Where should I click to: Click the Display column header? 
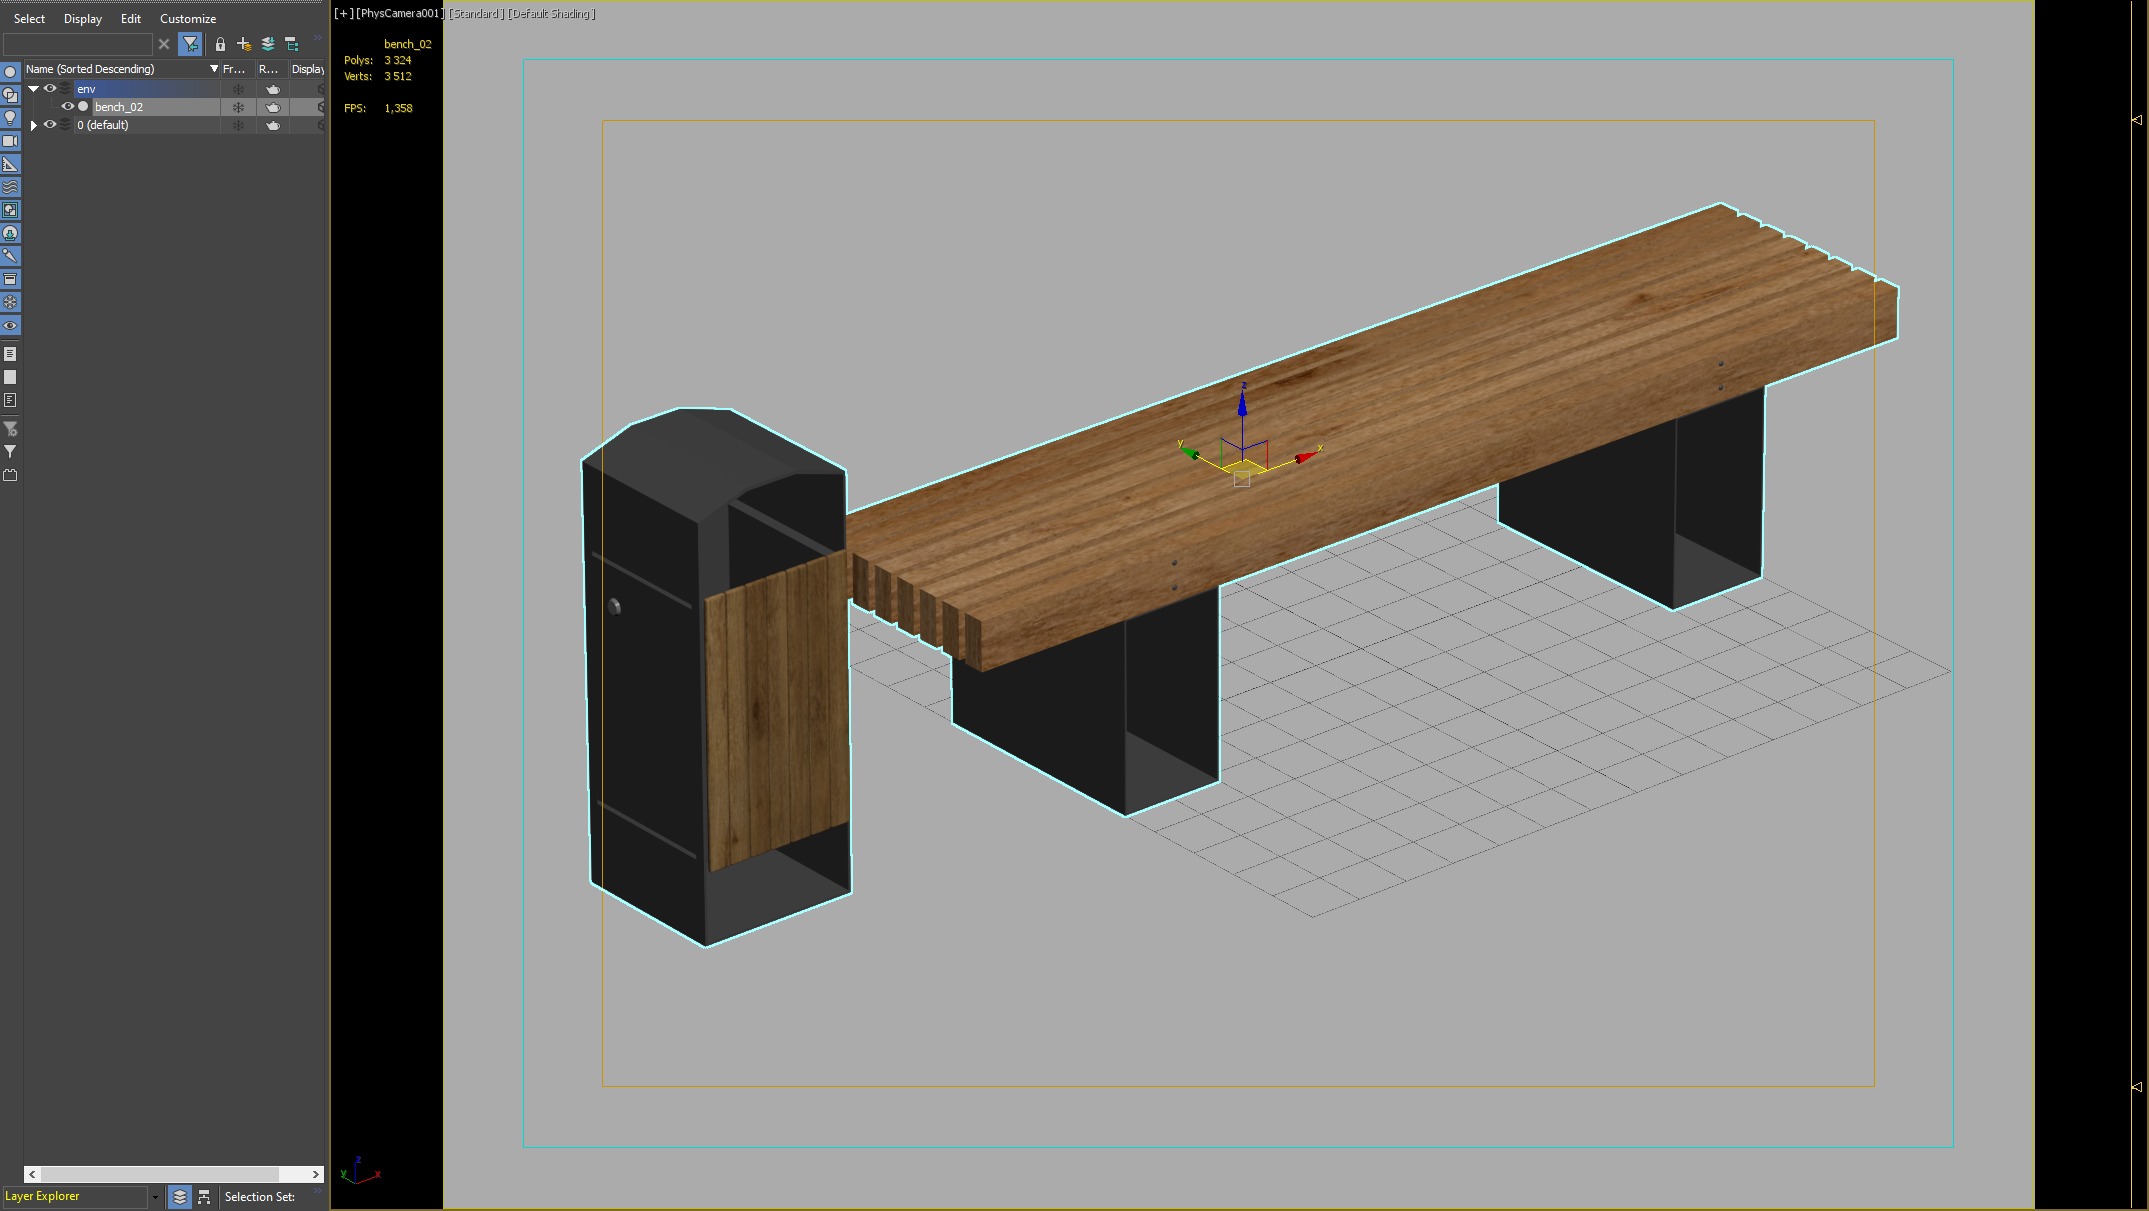click(x=308, y=69)
